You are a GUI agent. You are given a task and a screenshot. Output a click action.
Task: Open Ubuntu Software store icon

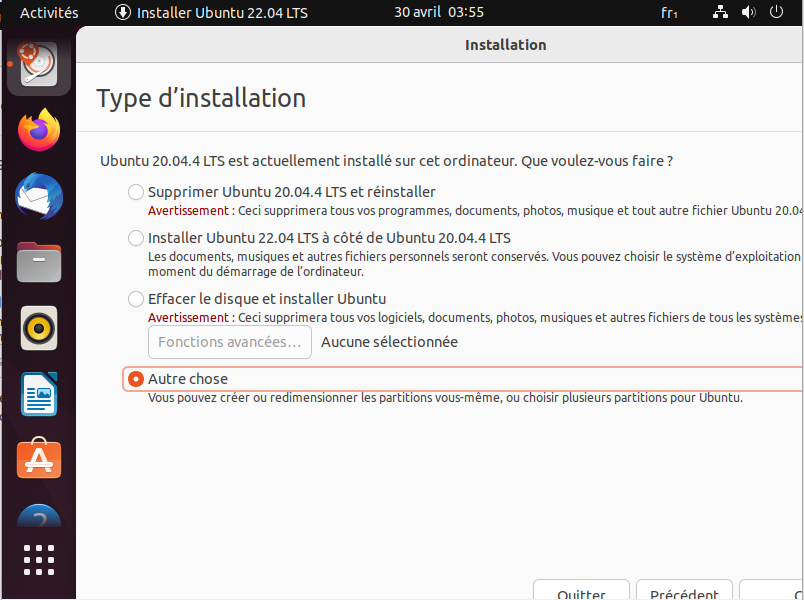39,458
